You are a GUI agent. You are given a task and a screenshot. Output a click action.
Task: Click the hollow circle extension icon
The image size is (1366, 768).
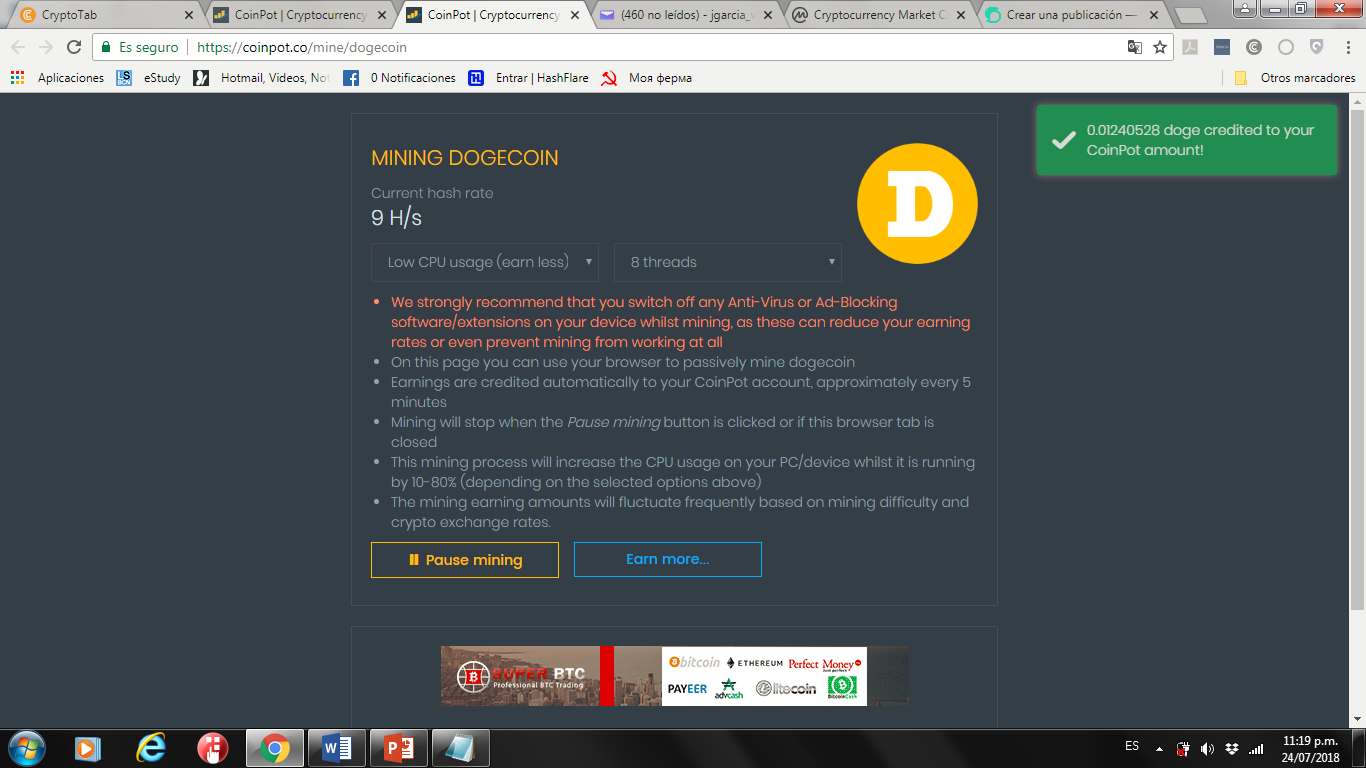pyautogui.click(x=1286, y=47)
